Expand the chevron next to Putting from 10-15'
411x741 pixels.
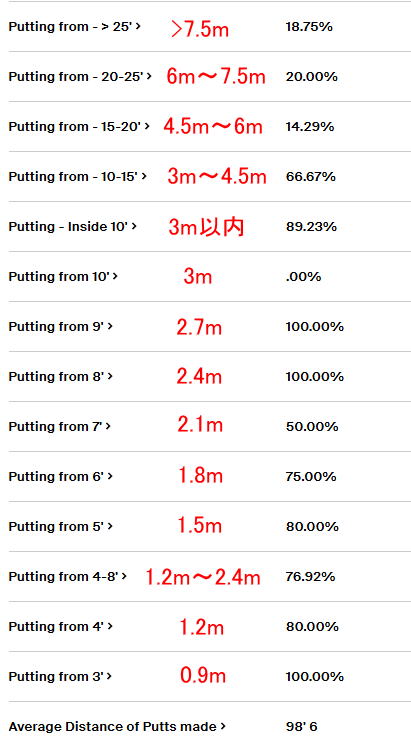click(144, 176)
